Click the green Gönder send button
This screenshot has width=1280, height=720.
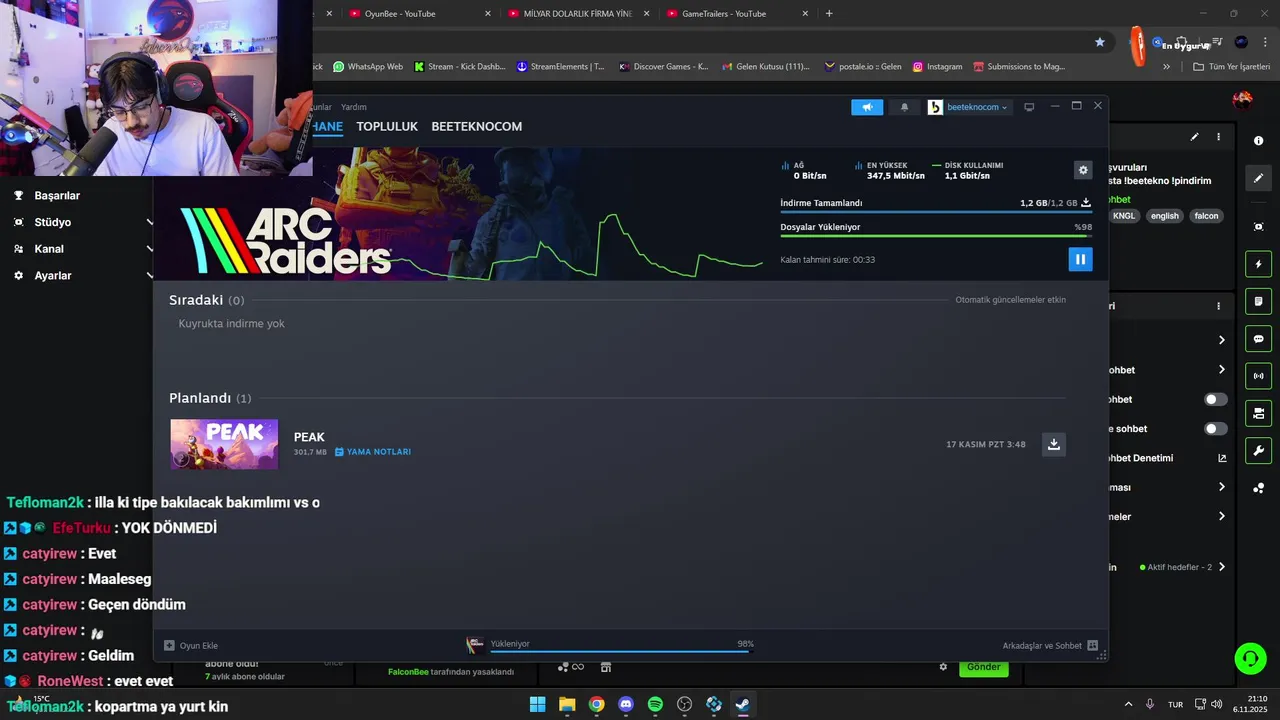point(983,667)
